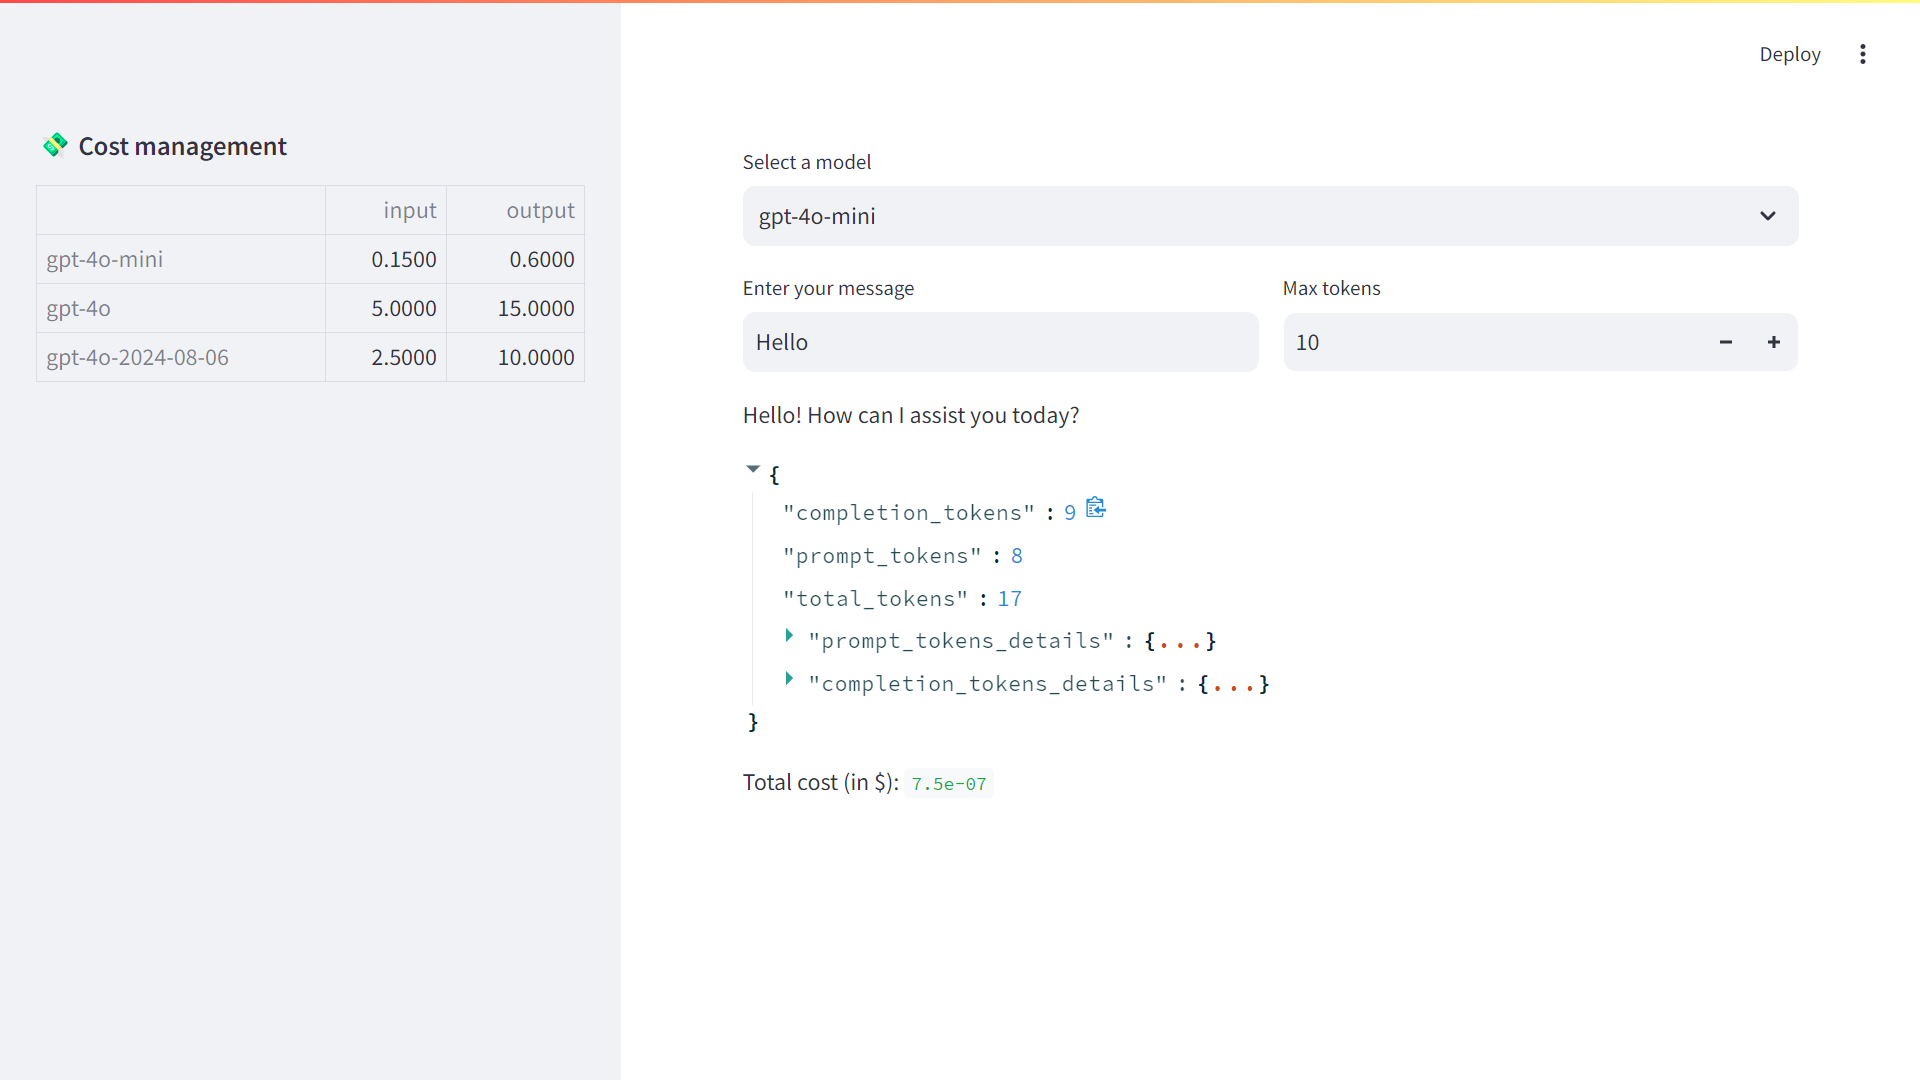
Task: Click the collapsed prompt_tokens_details braces
Action: coord(1180,641)
